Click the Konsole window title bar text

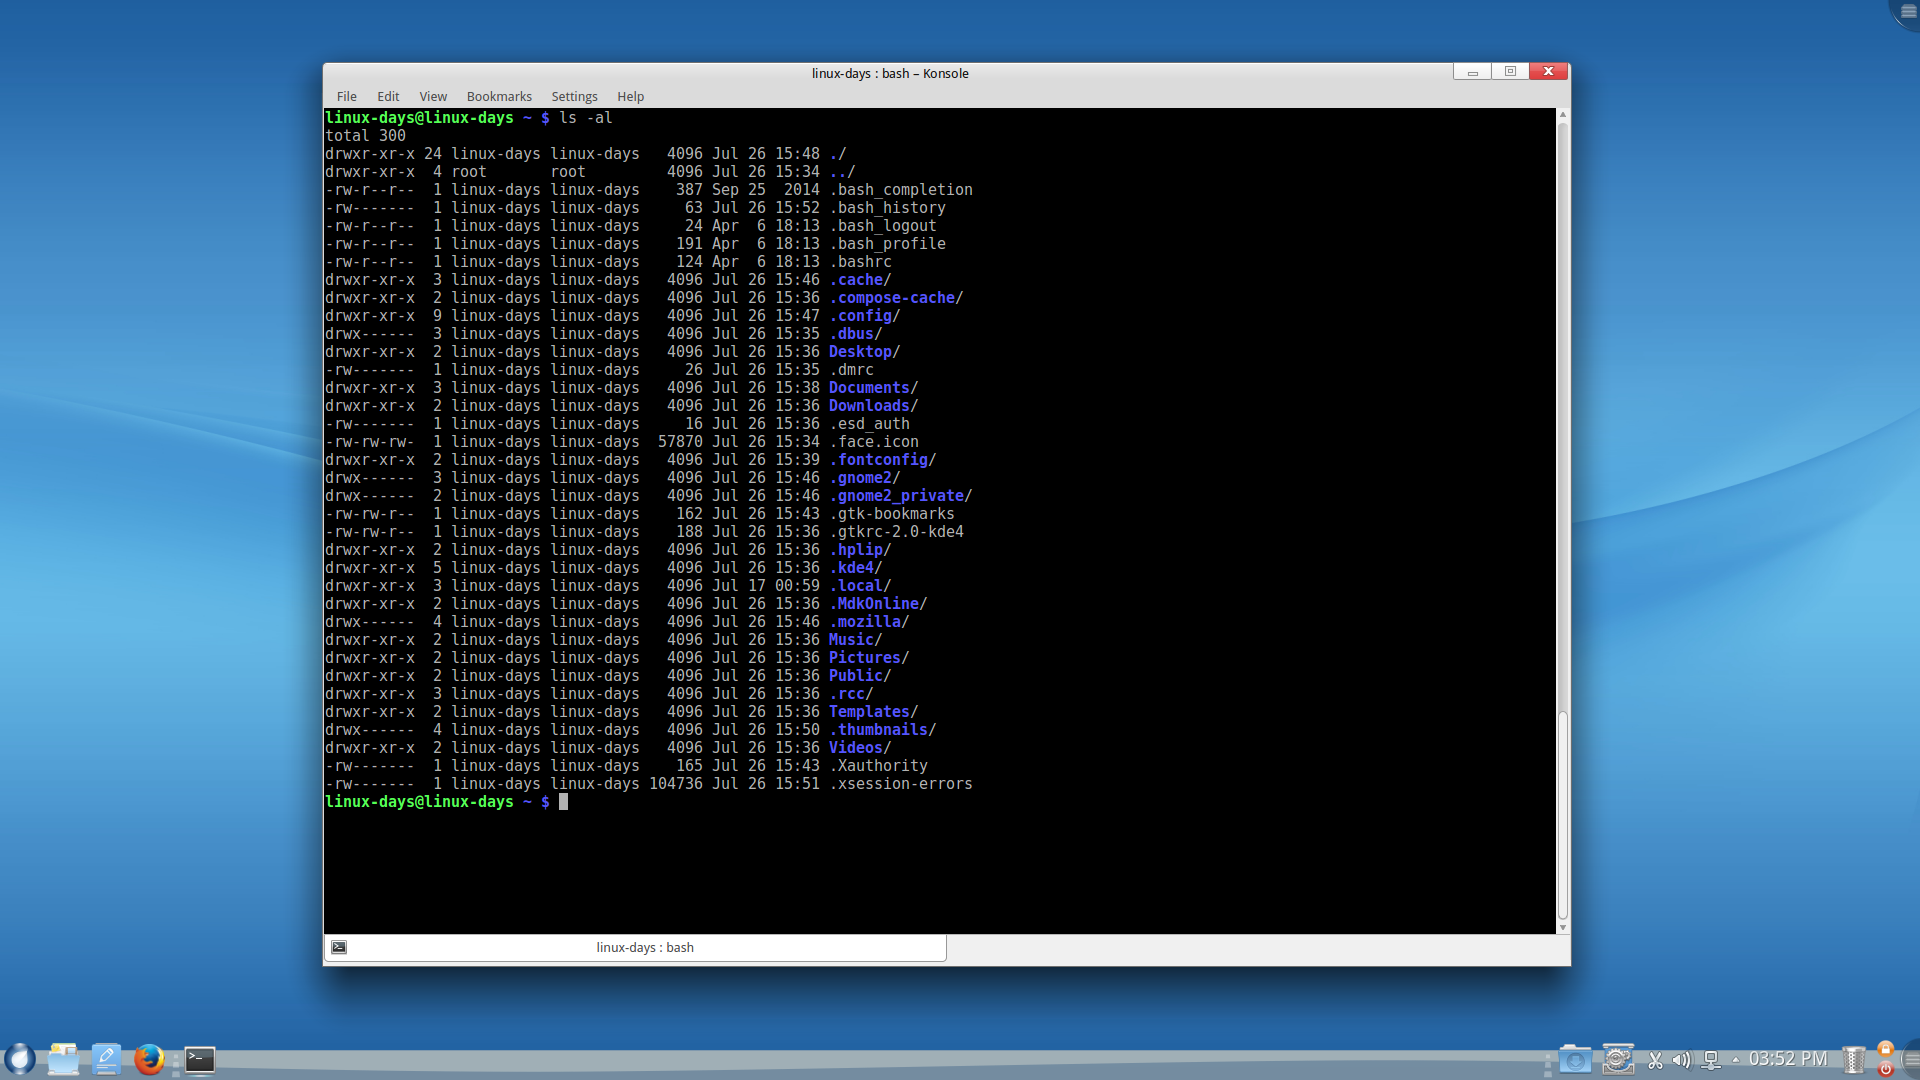pos(890,73)
